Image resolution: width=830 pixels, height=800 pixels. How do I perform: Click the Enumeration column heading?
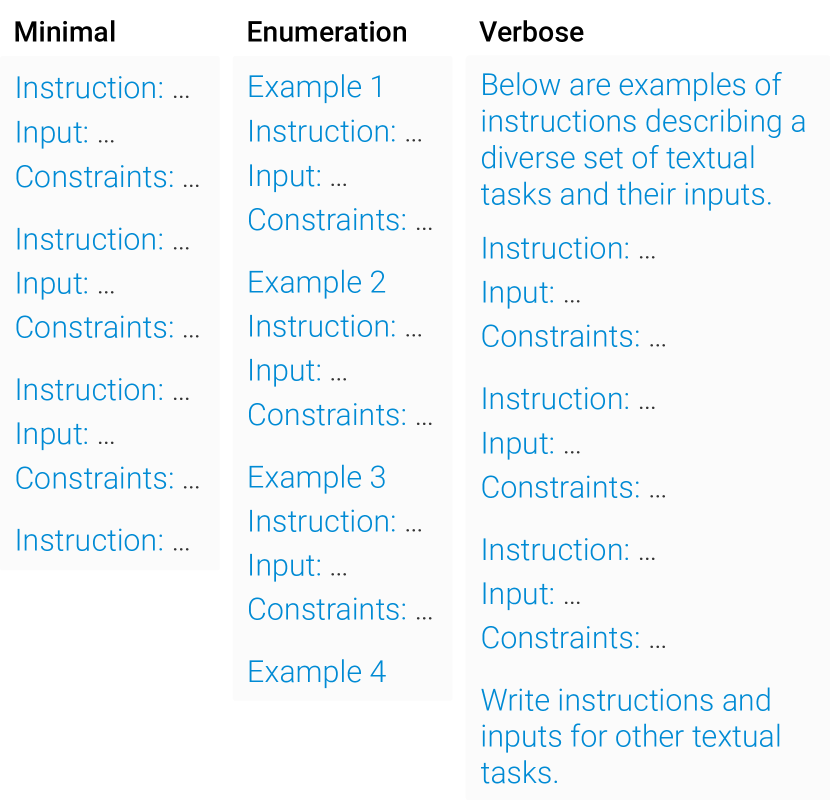point(327,32)
